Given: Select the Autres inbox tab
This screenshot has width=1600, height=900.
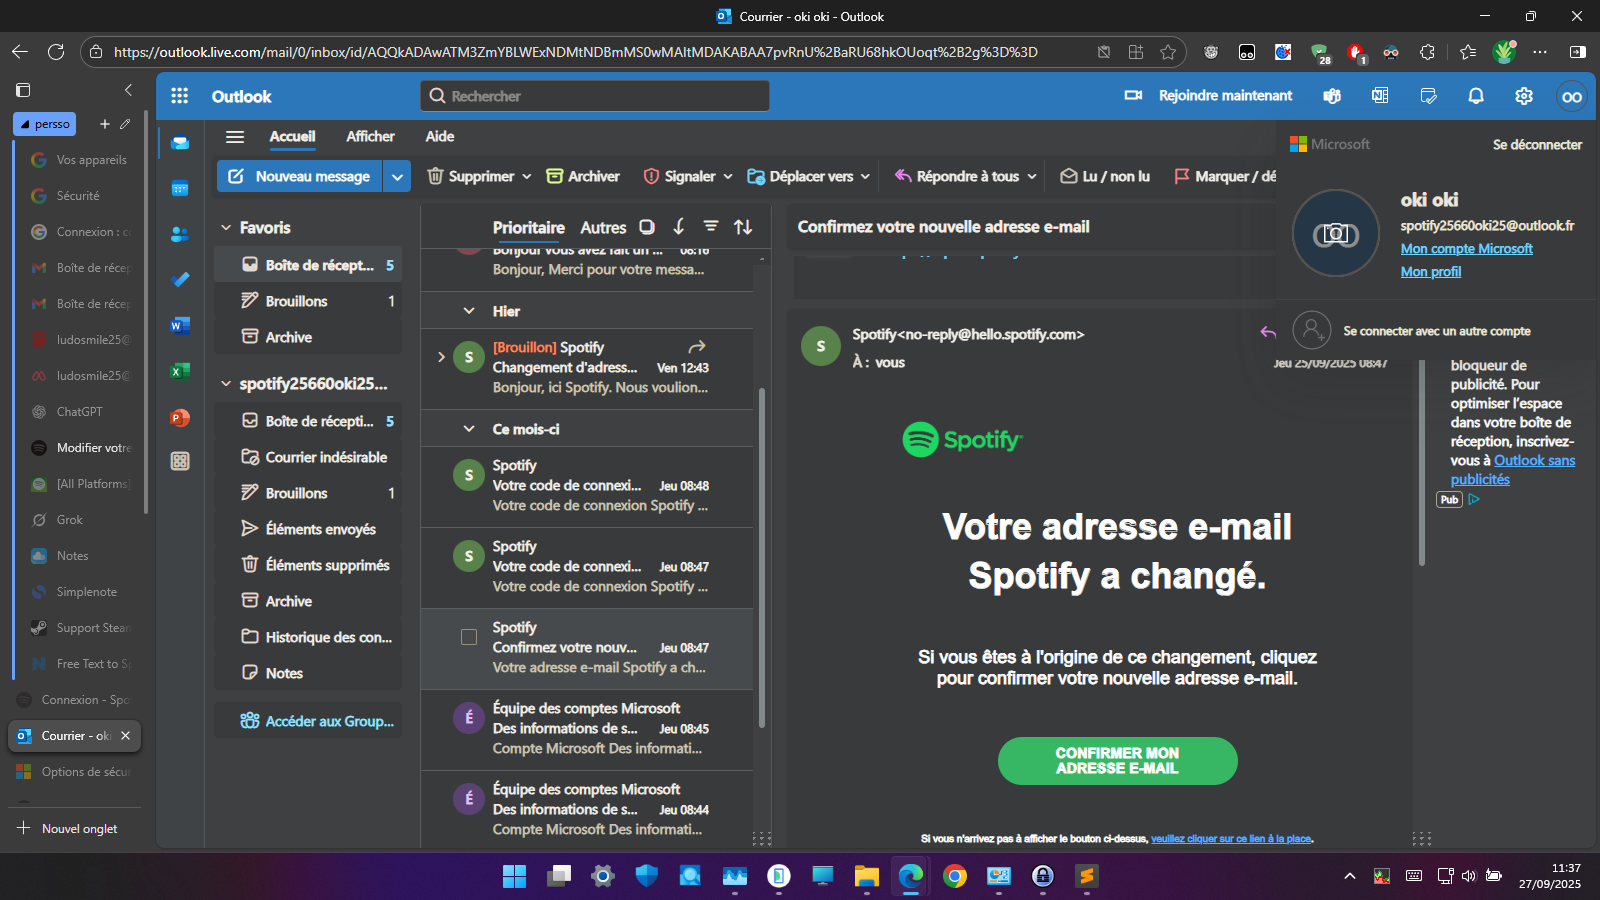Looking at the screenshot, I should [603, 228].
